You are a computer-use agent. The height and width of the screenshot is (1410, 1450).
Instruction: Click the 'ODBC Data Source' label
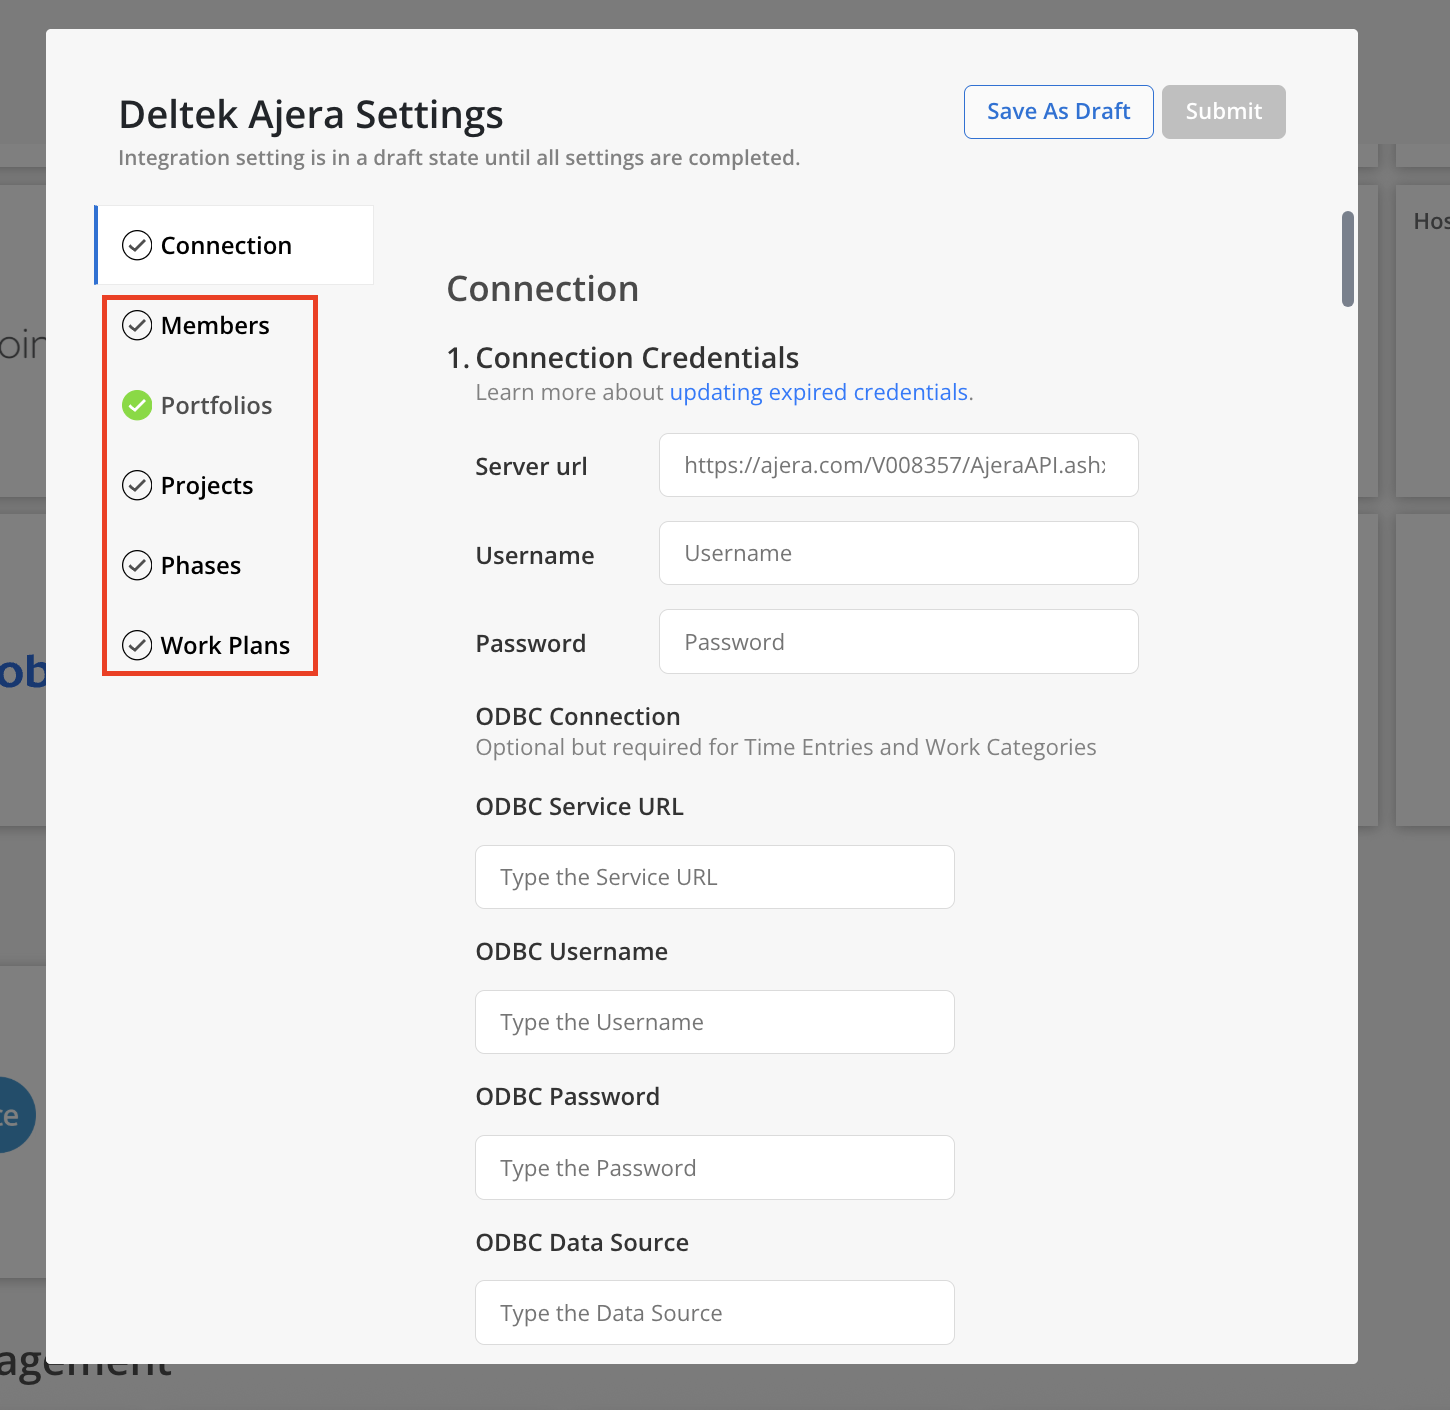tap(582, 1243)
